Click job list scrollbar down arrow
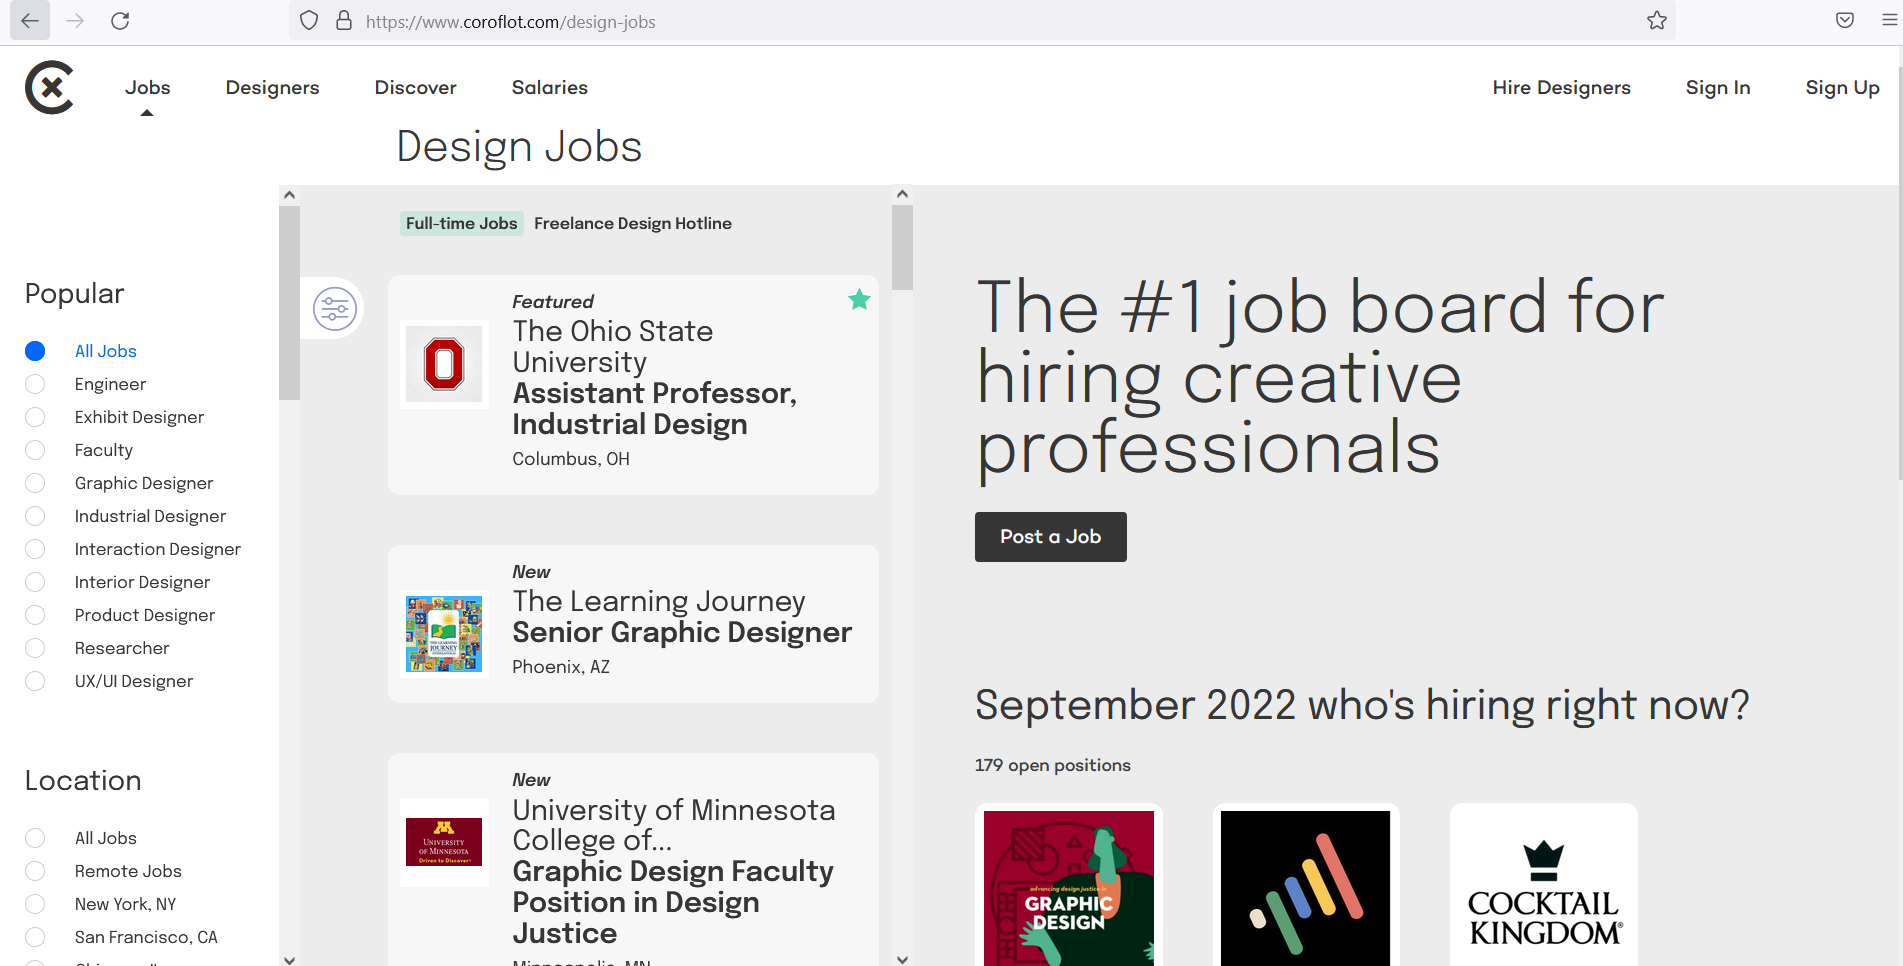Screen dimensions: 1903x966 point(902,959)
